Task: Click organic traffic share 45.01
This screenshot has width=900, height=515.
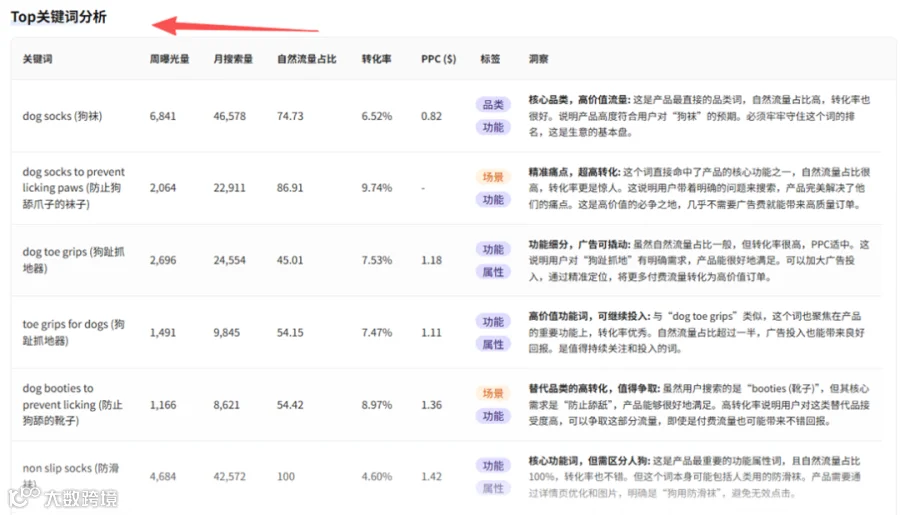Action: pyautogui.click(x=290, y=260)
